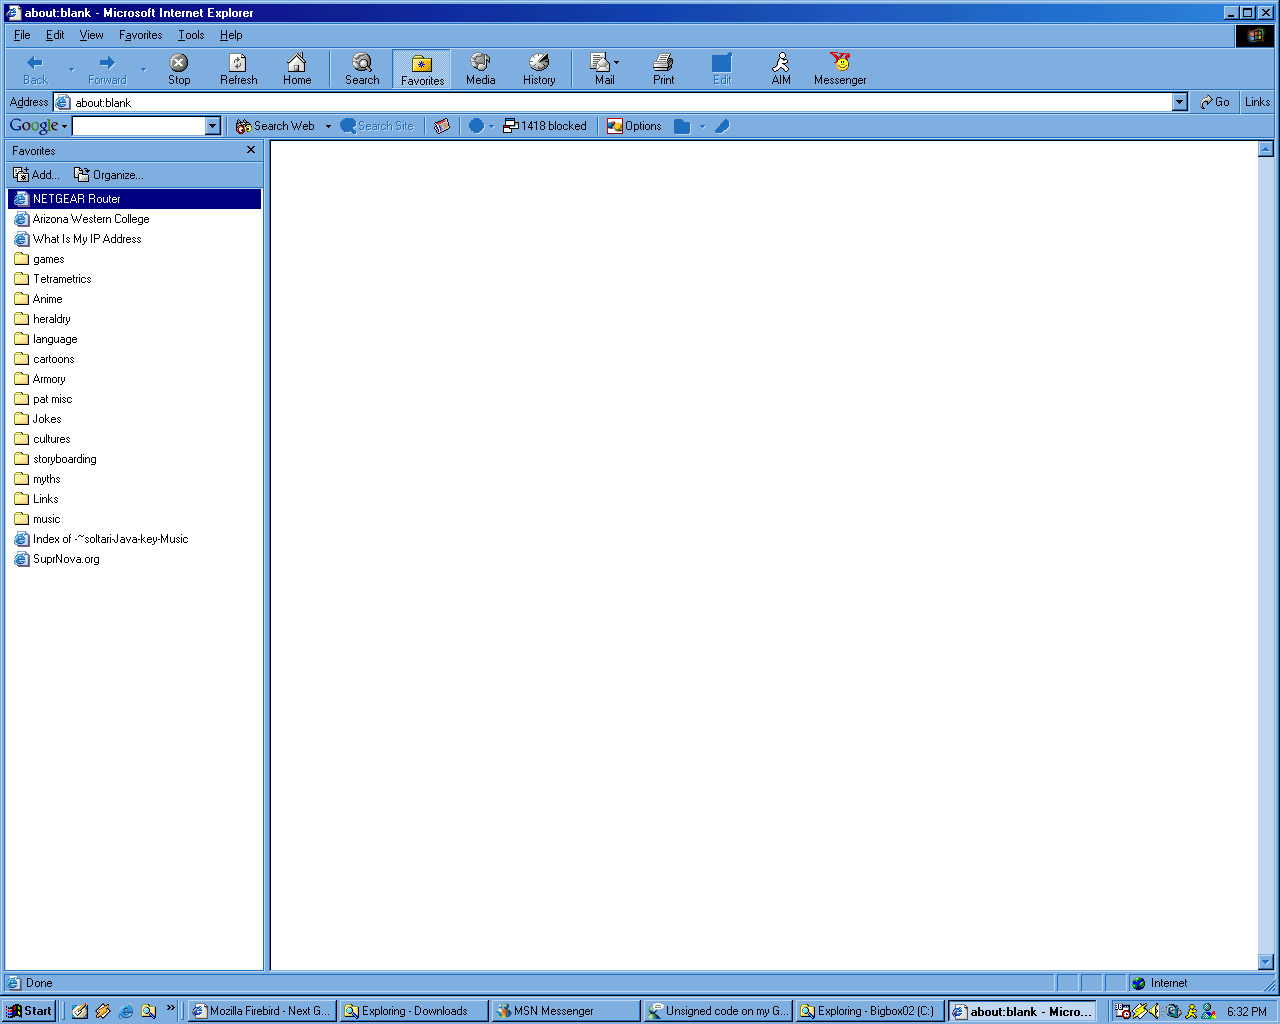Click the PageRank circle icon
The height and width of the screenshot is (1024, 1280).
[477, 126]
